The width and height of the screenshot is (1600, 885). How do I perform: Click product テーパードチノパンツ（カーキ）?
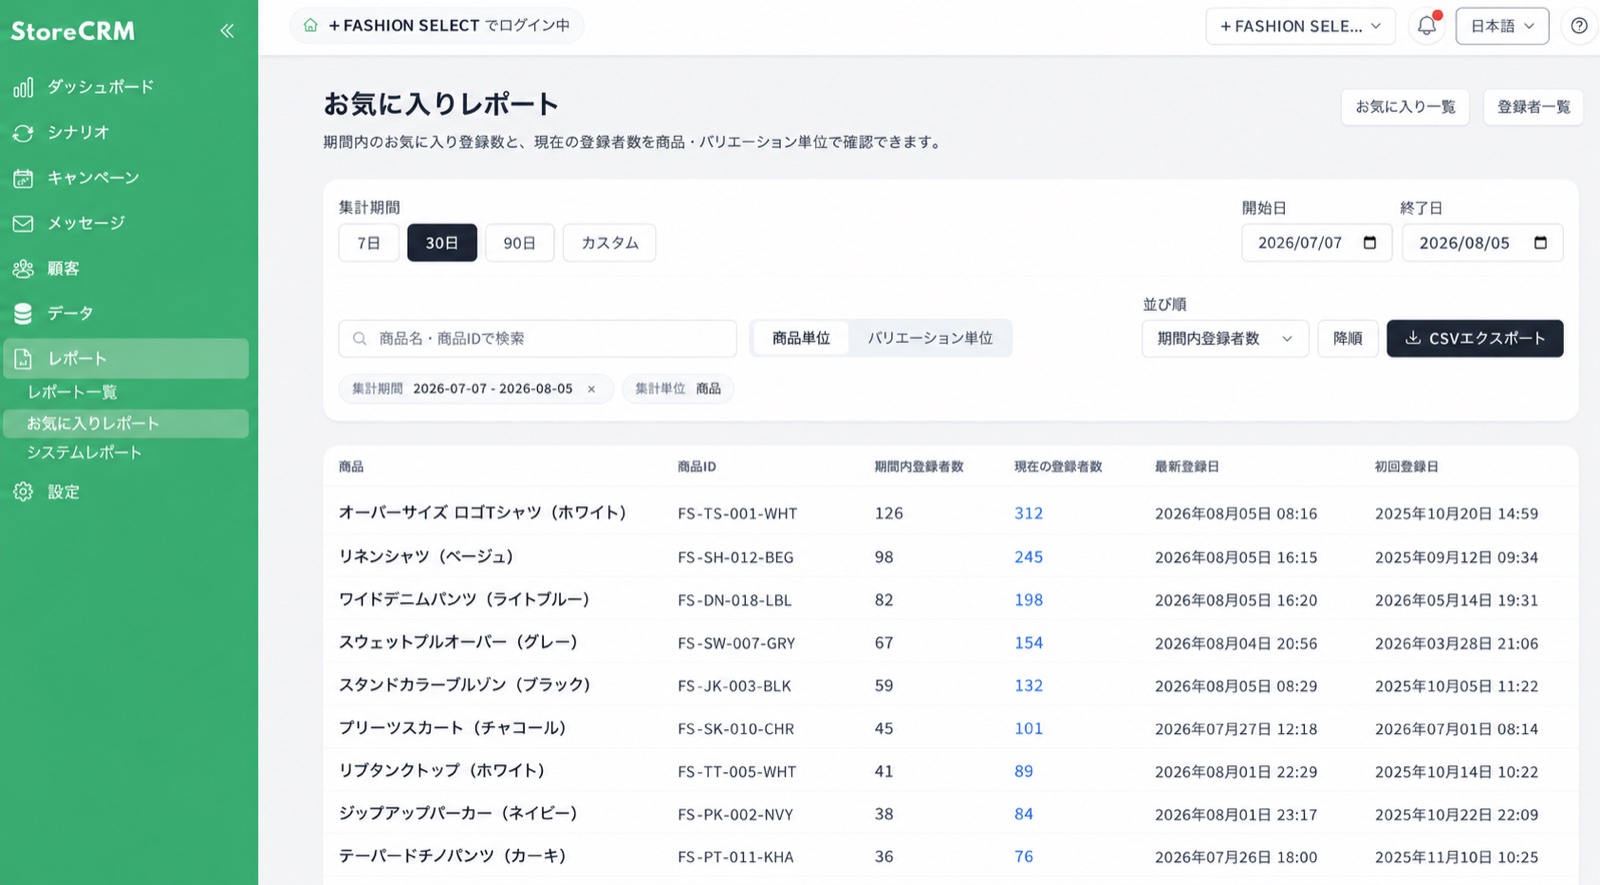click(x=453, y=856)
